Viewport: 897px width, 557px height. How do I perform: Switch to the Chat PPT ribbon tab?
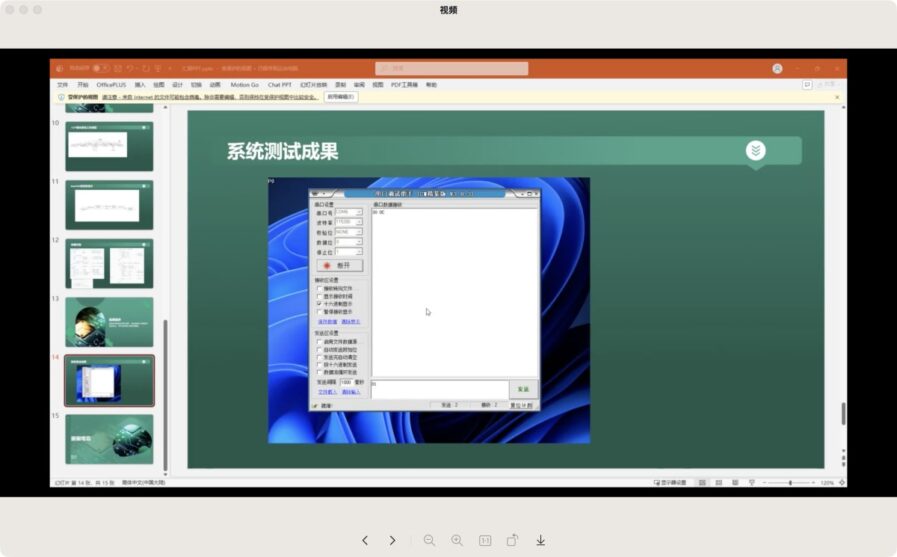click(x=279, y=85)
